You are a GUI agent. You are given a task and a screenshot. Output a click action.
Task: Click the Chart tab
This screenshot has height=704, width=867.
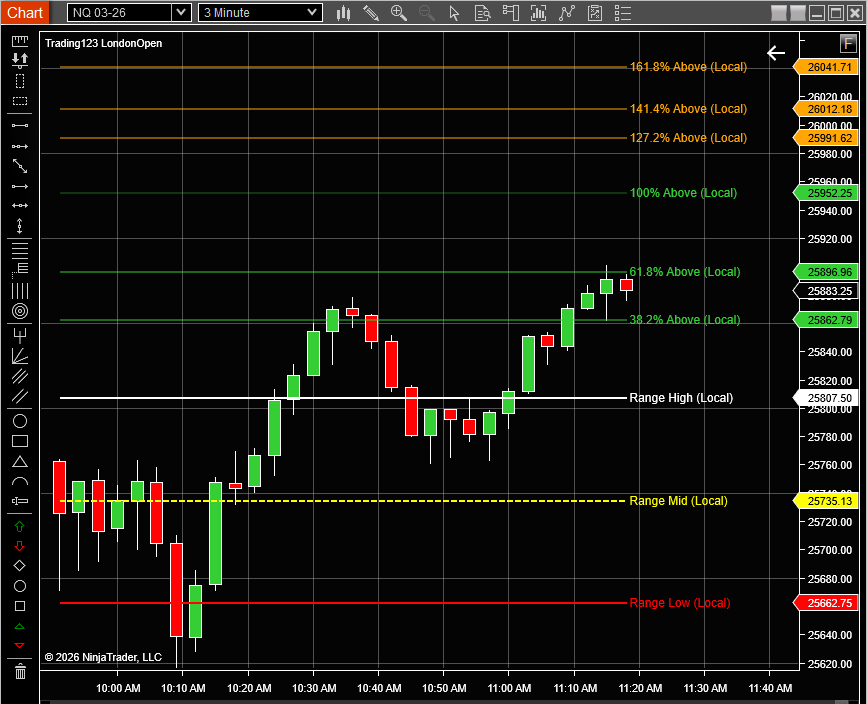[x=25, y=12]
